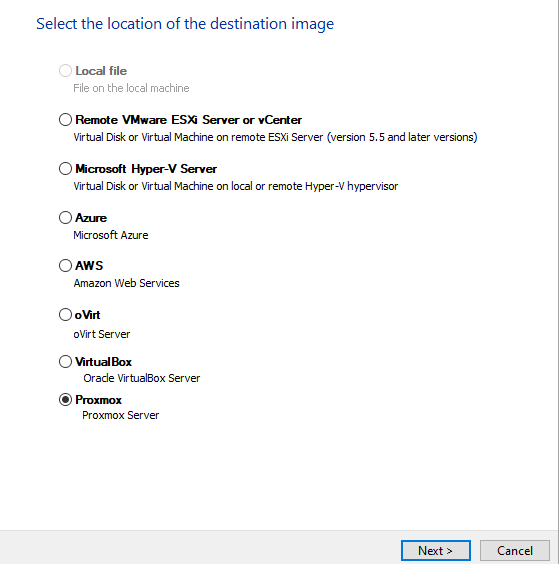The image size is (559, 564).
Task: Select the Azure destination radio button
Action: coord(65,217)
